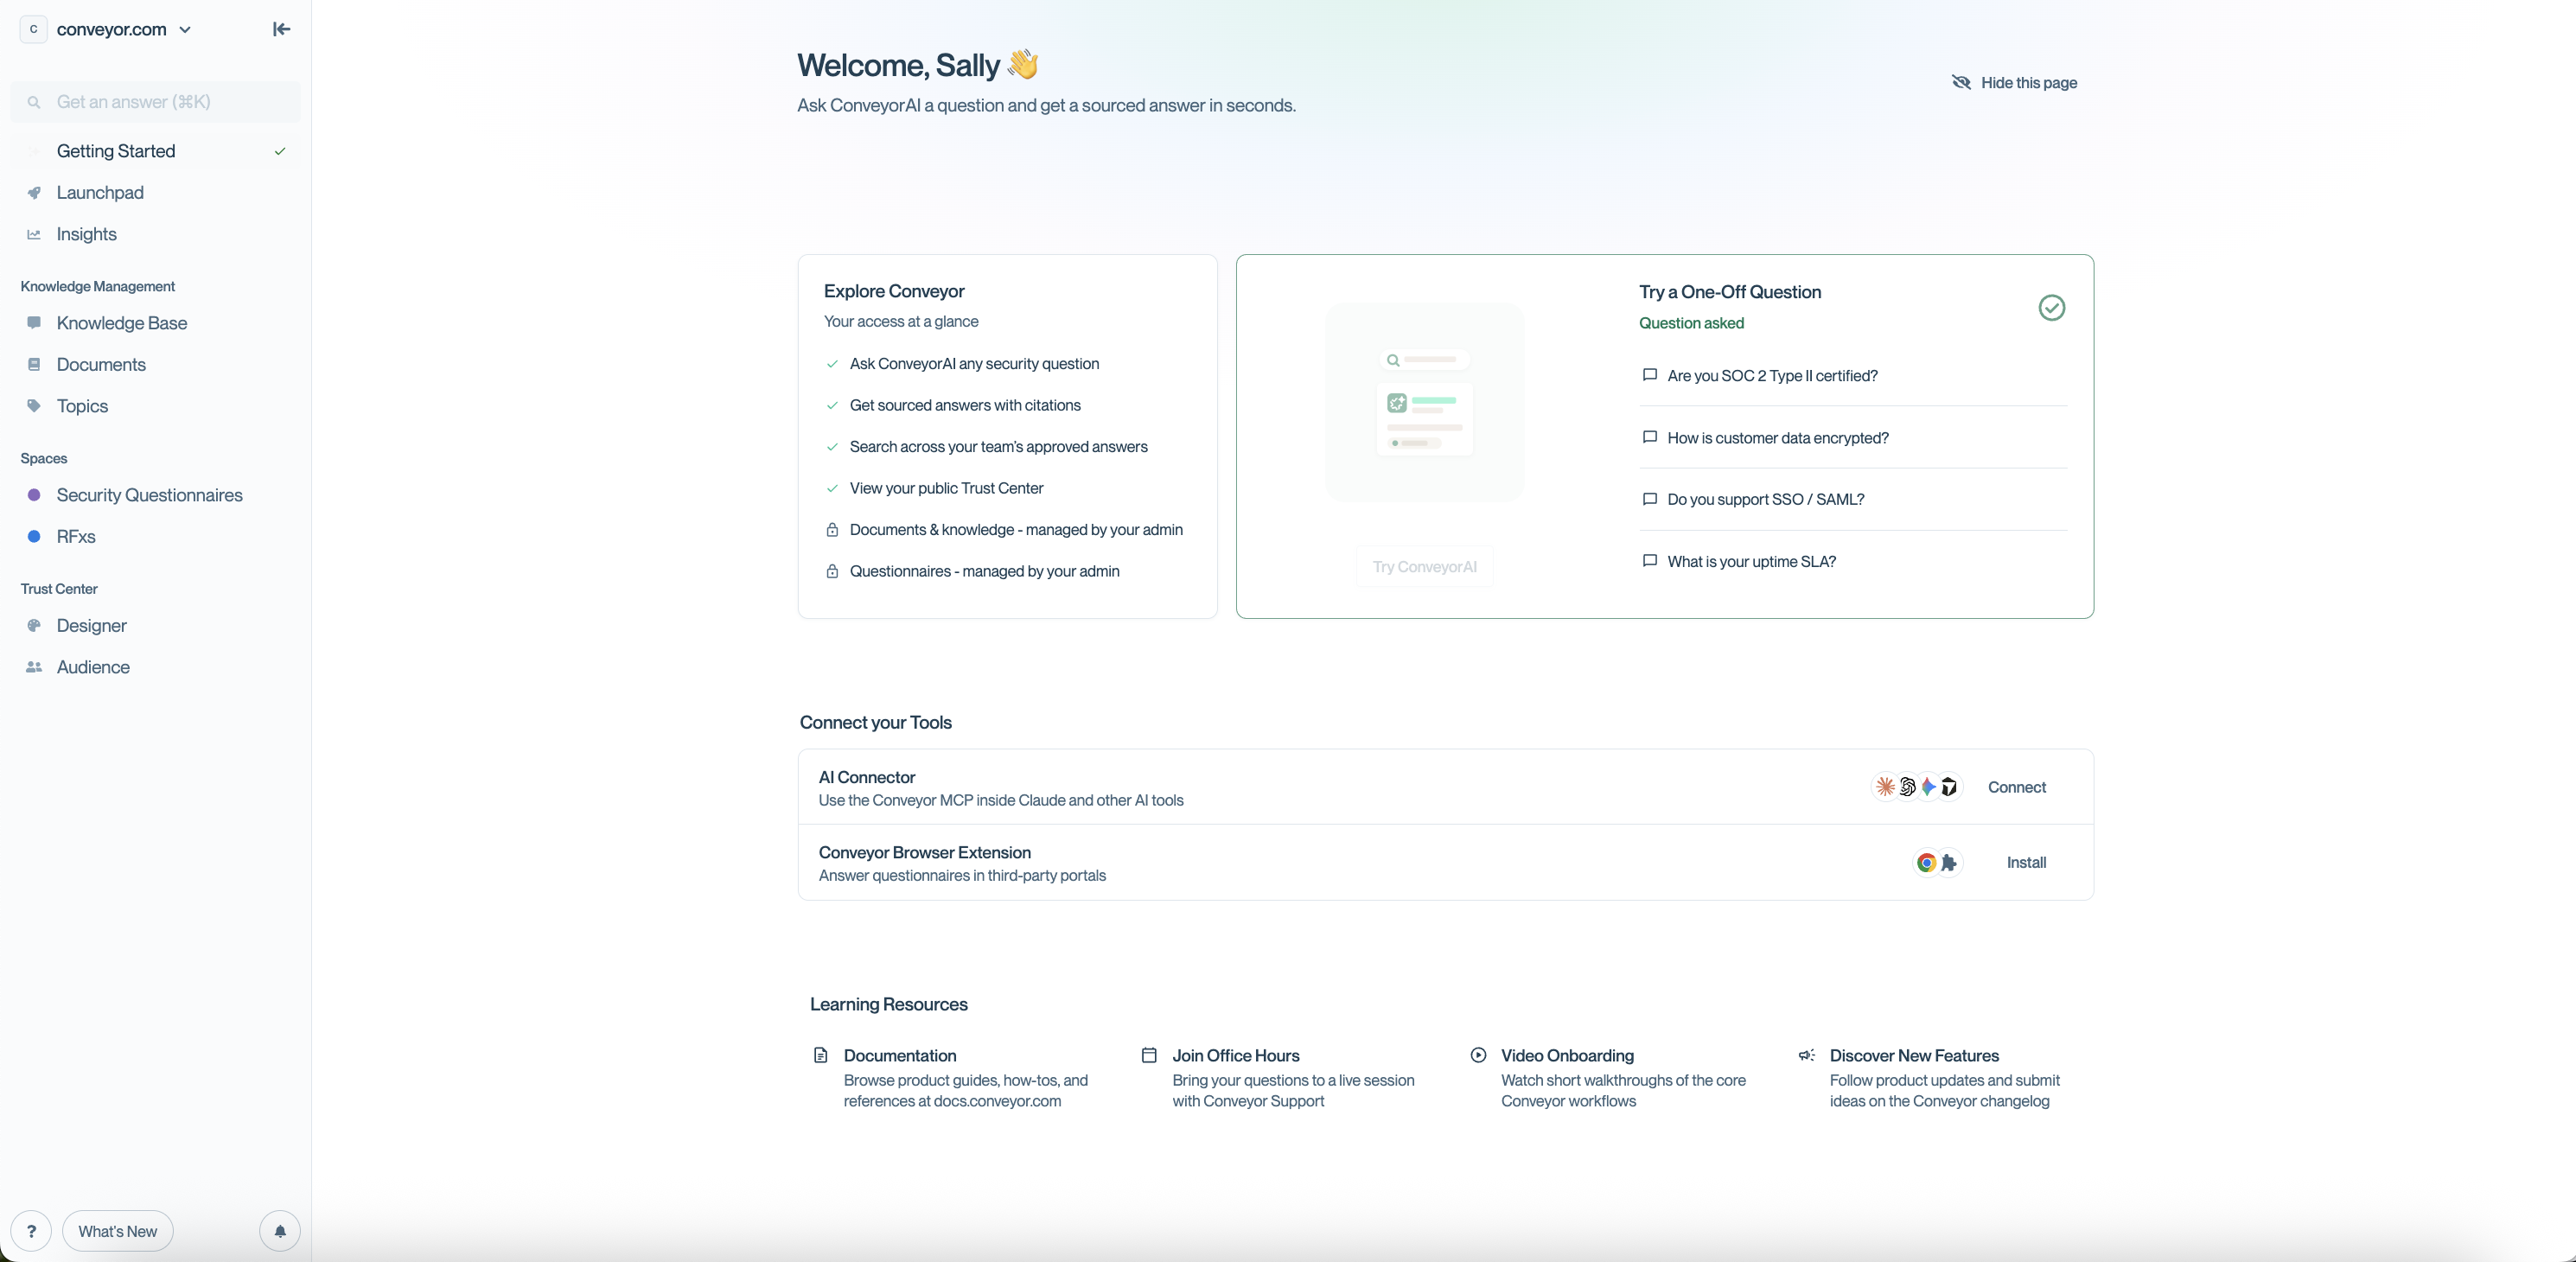Ask "How is customer data encrypted?"
The height and width of the screenshot is (1262, 2576).
point(1853,438)
